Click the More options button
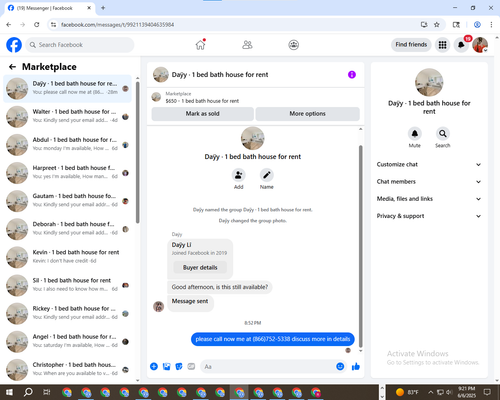 click(x=307, y=114)
